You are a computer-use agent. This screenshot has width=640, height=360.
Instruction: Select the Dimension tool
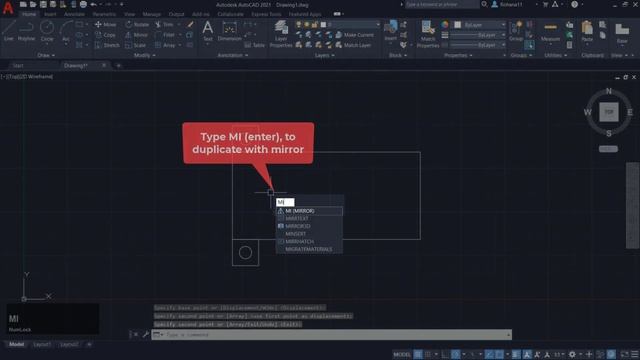[x=229, y=31]
